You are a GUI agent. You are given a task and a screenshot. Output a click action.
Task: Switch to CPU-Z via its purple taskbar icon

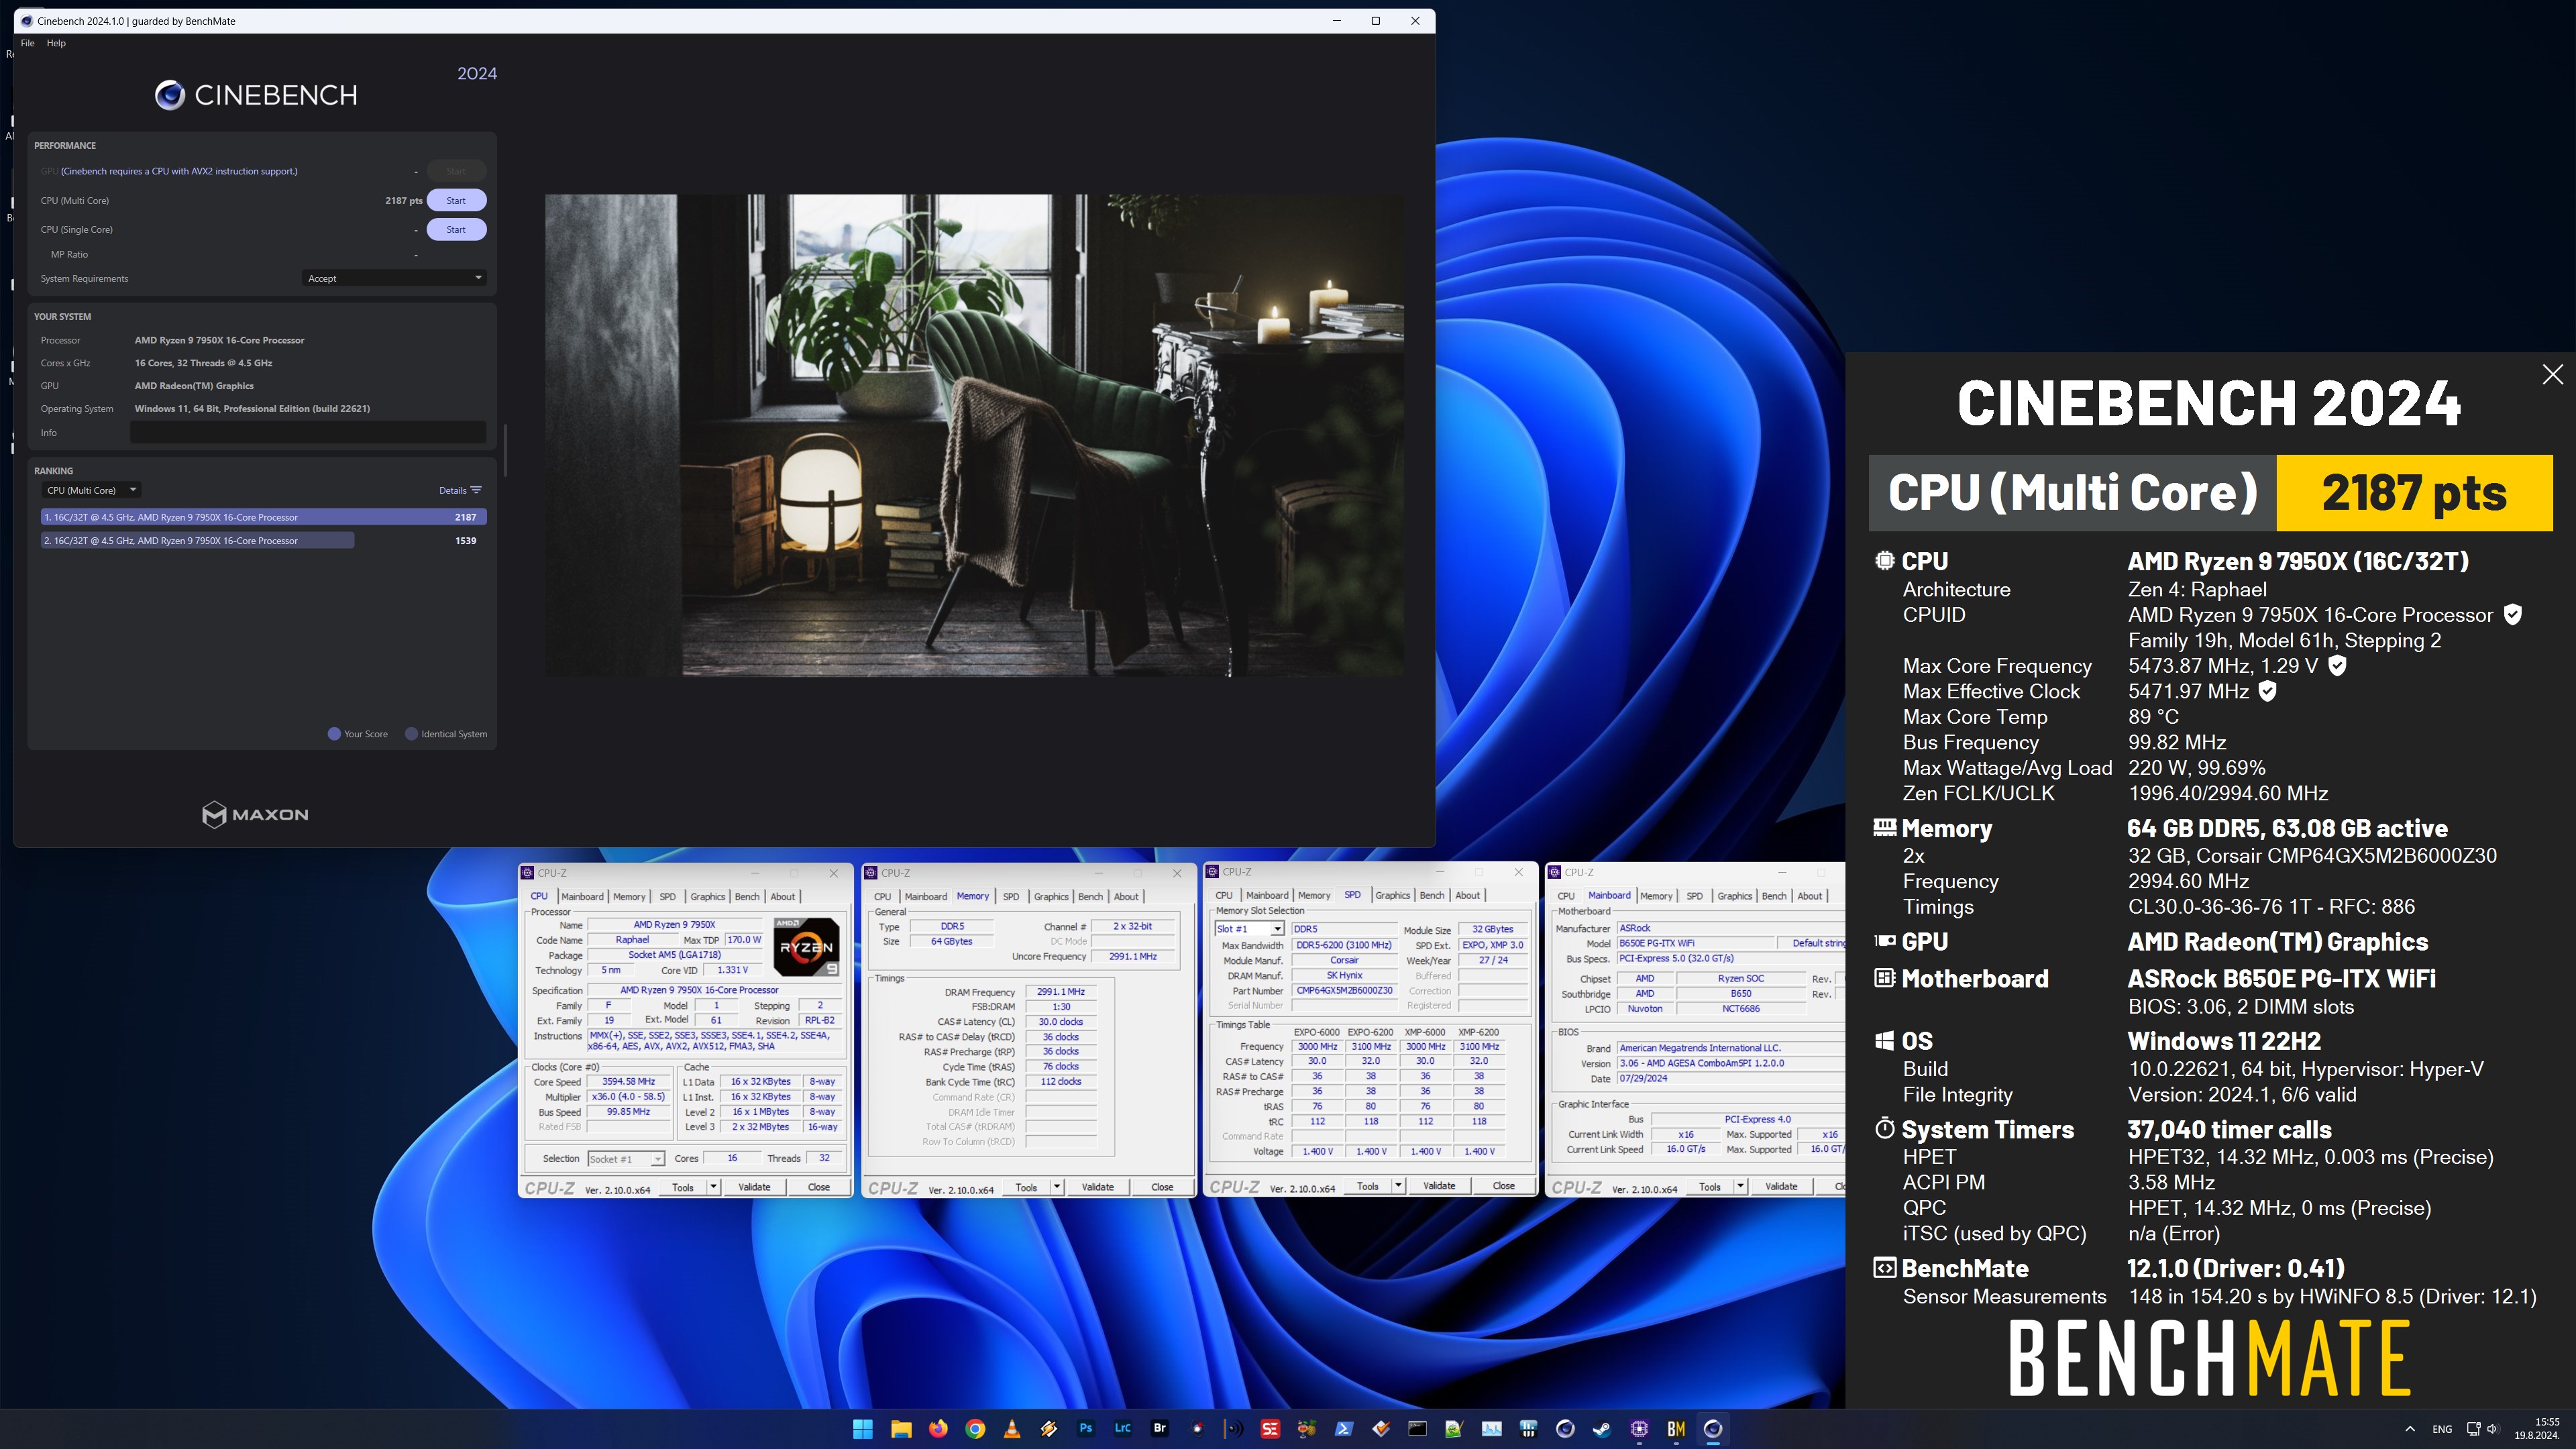coord(1639,1429)
